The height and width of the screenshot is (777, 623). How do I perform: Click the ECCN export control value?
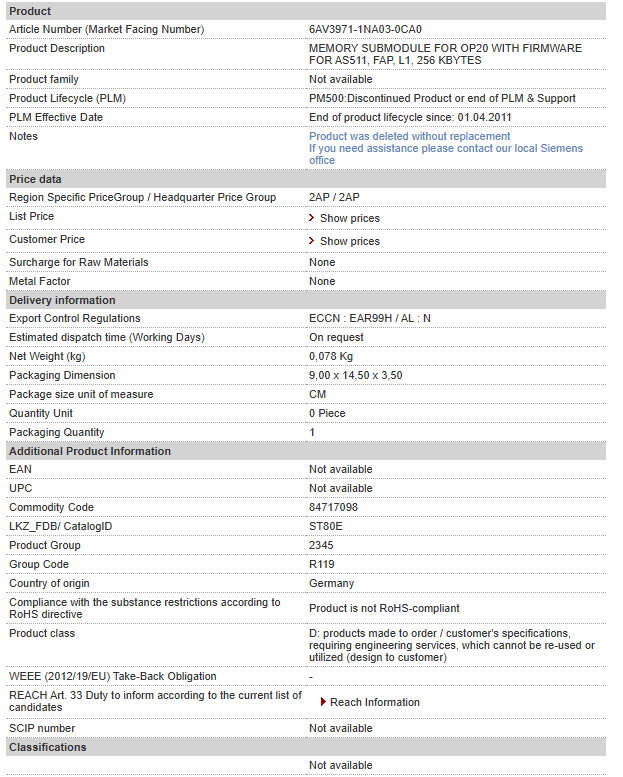coord(370,318)
